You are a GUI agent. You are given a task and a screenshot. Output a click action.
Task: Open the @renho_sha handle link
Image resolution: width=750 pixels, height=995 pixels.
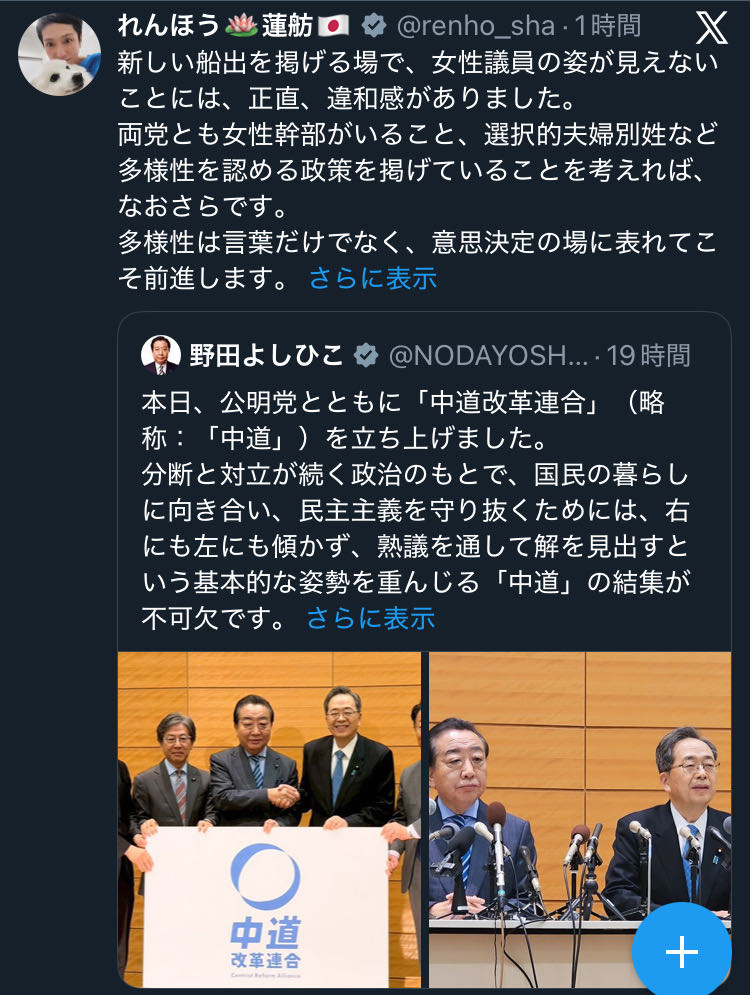(476, 26)
